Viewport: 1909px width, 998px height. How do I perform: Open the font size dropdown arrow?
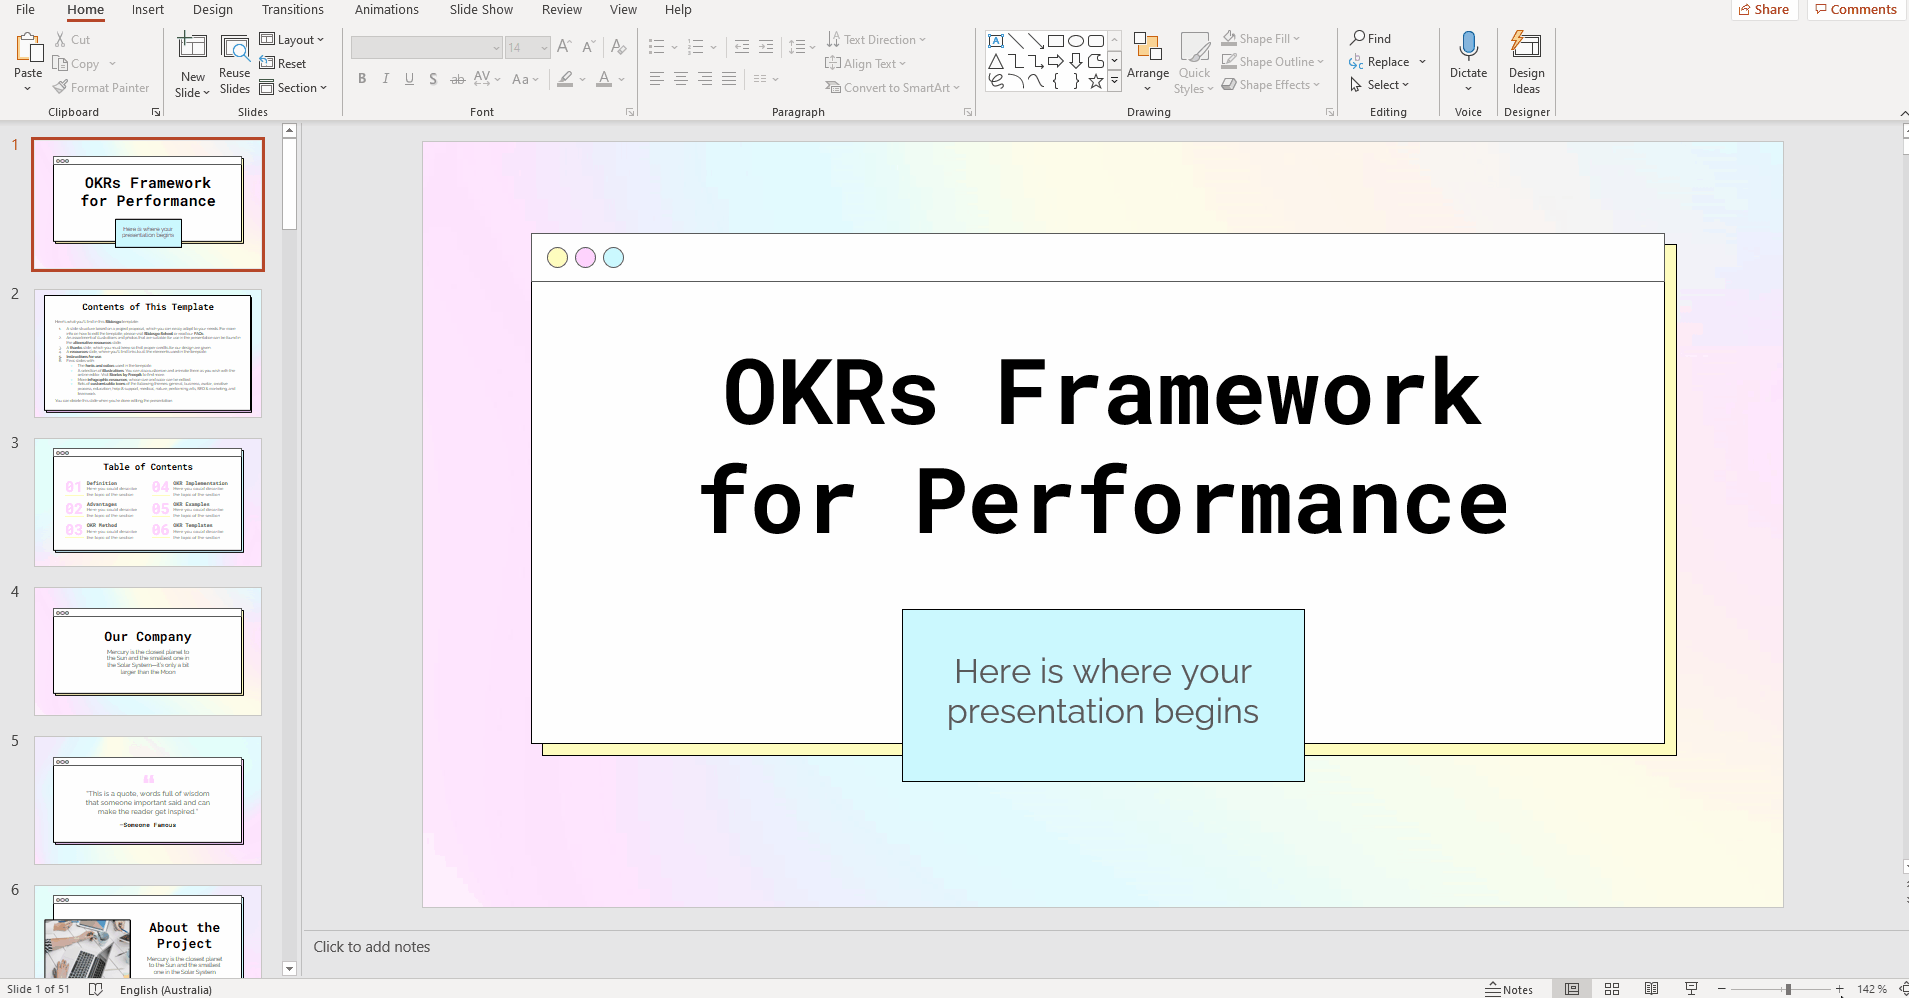pos(542,47)
